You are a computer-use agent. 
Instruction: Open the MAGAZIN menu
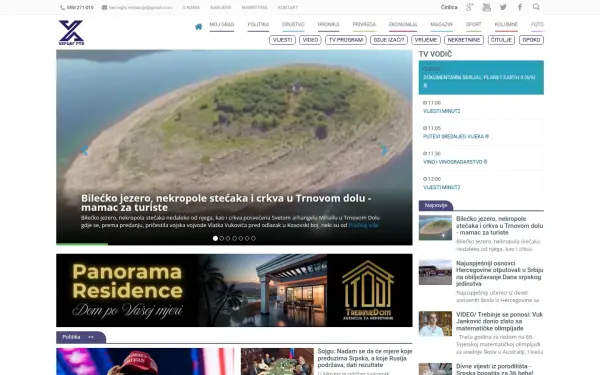(x=441, y=25)
